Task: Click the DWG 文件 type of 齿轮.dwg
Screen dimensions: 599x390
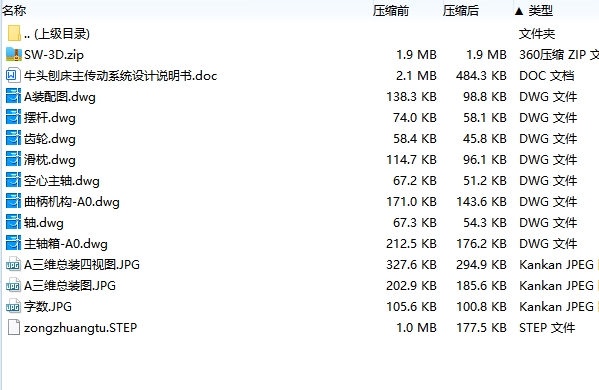Action: [548, 139]
